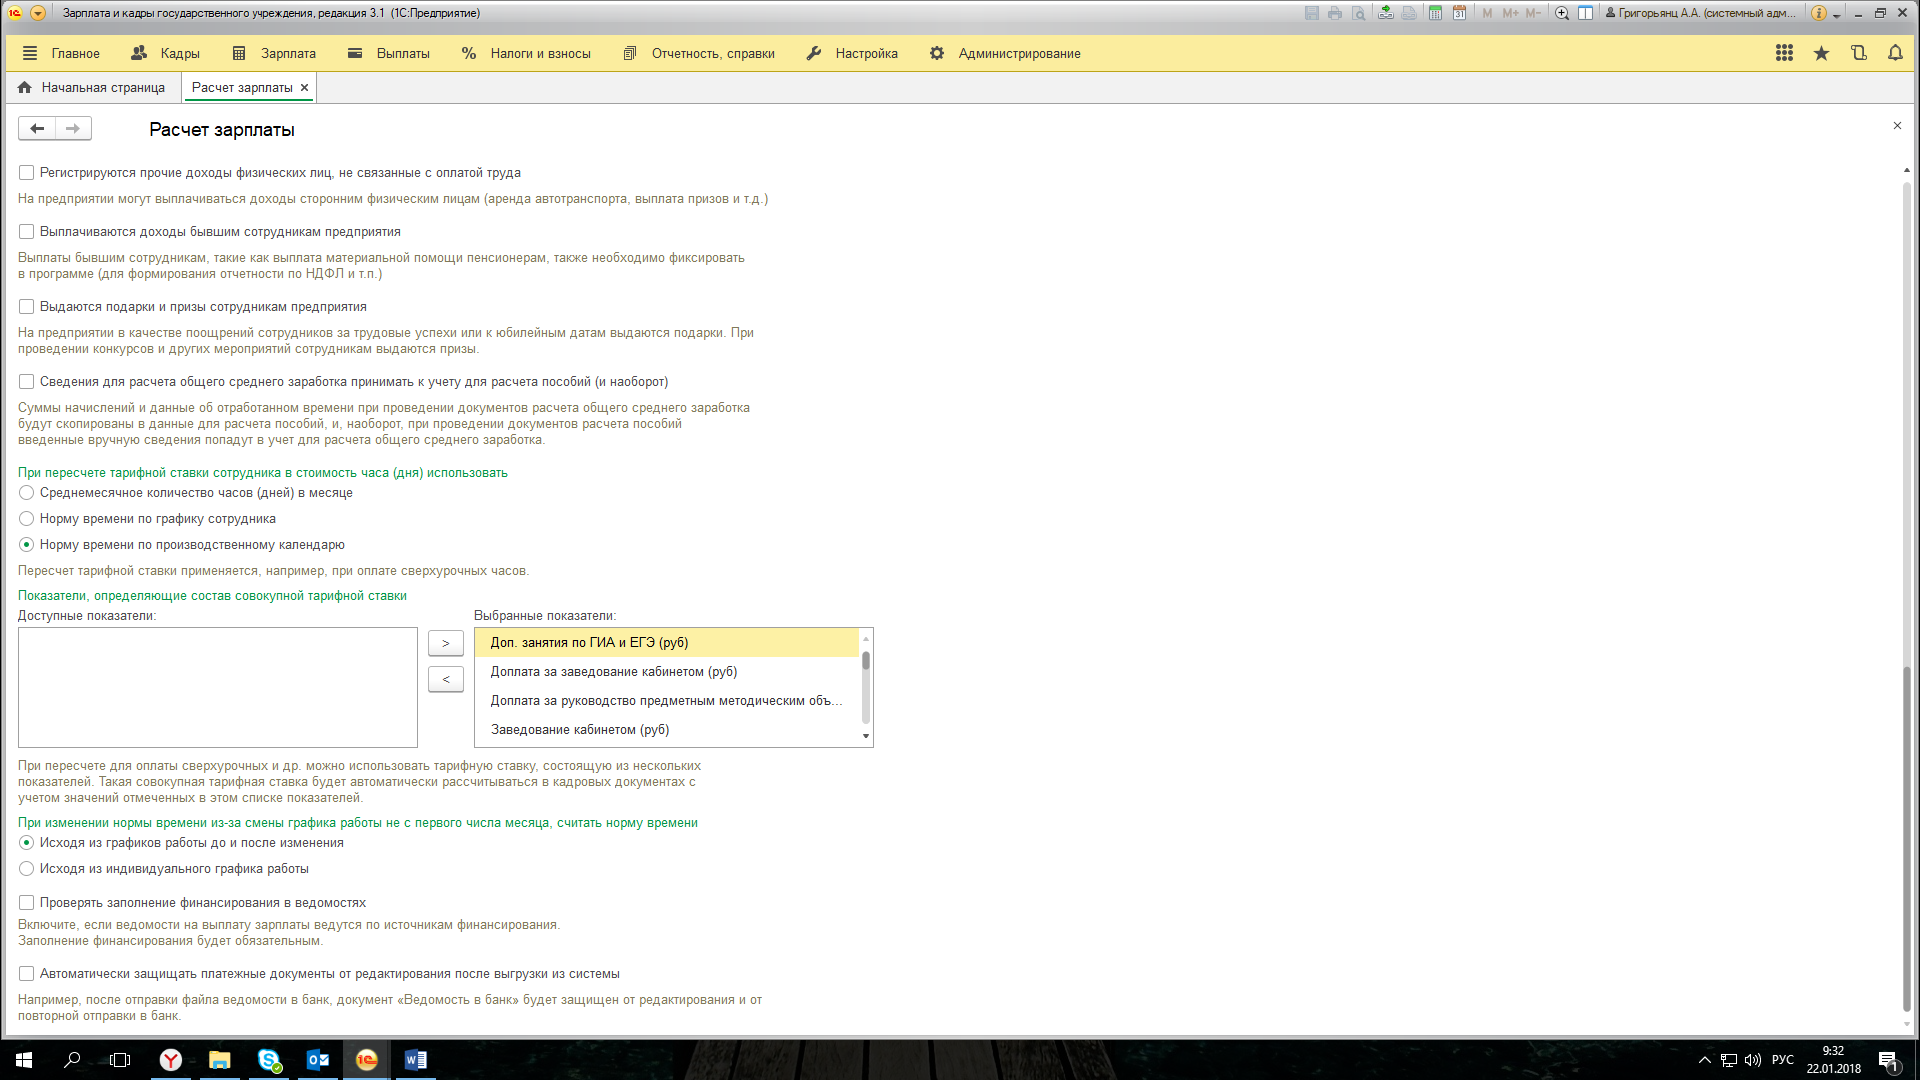Select Доплата за заведование кабинетом row
The width and height of the screenshot is (1920, 1080).
point(667,672)
